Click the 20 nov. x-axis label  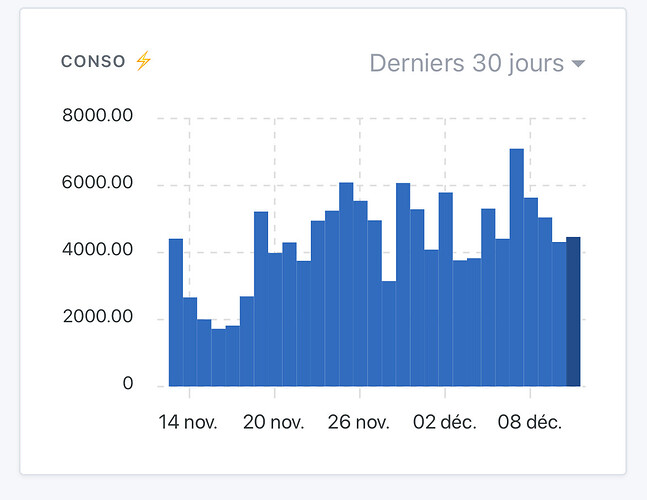(274, 422)
